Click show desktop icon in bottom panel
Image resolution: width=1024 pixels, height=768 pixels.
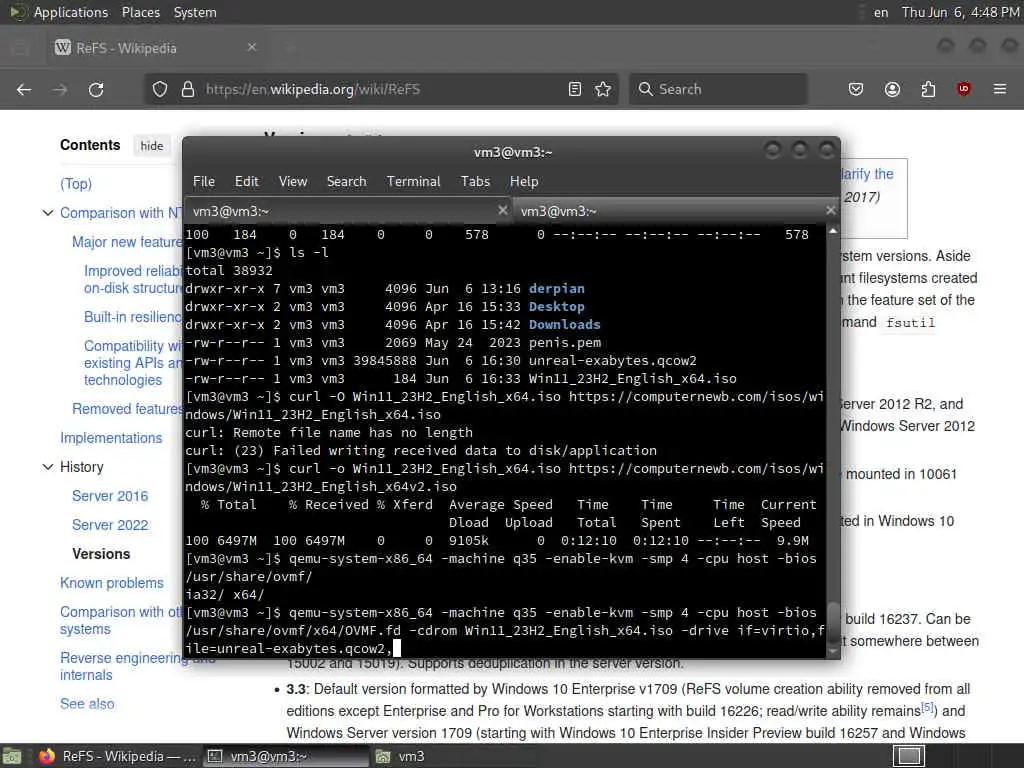click(x=12, y=757)
